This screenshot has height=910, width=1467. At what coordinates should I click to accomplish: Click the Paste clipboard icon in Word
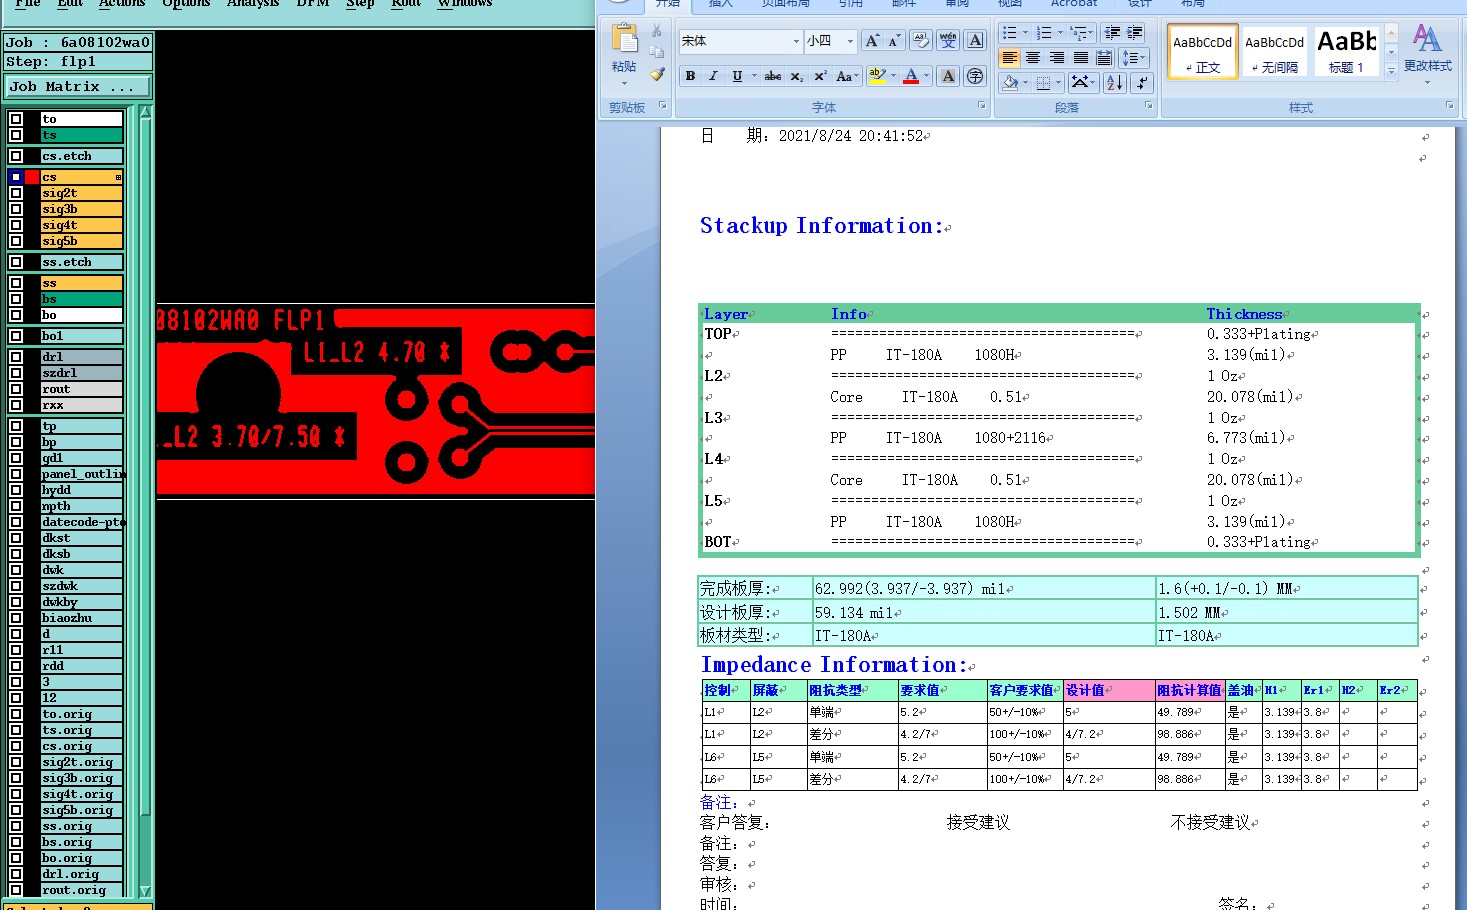click(x=624, y=38)
